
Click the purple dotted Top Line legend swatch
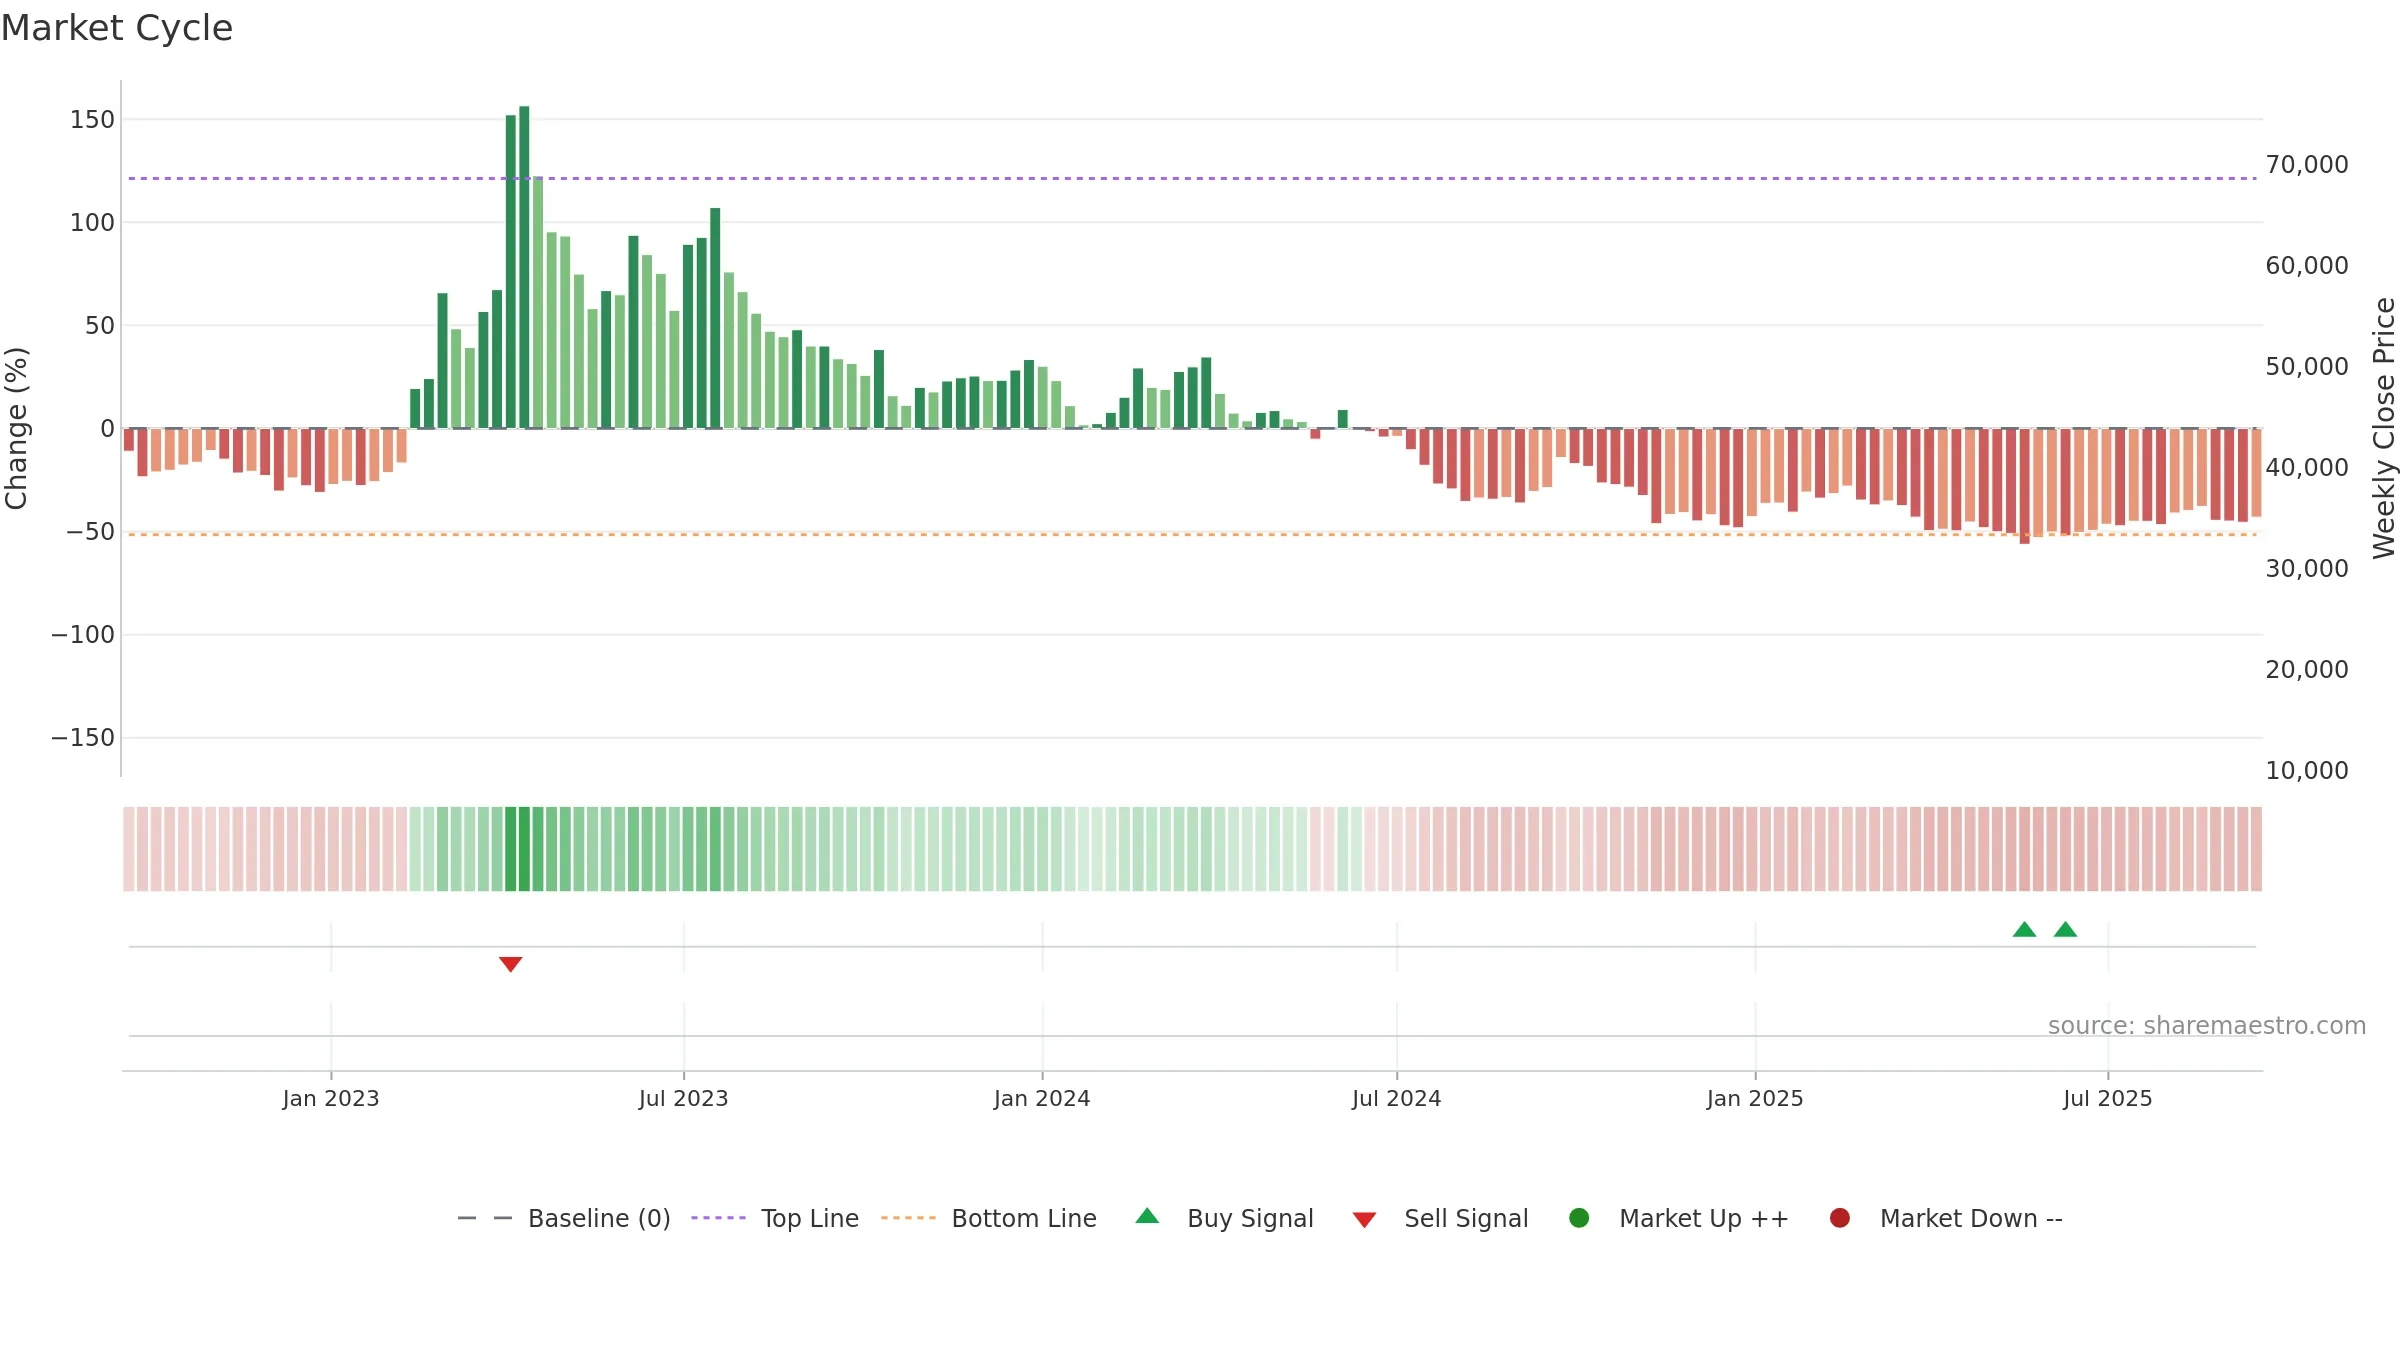pyautogui.click(x=718, y=1218)
